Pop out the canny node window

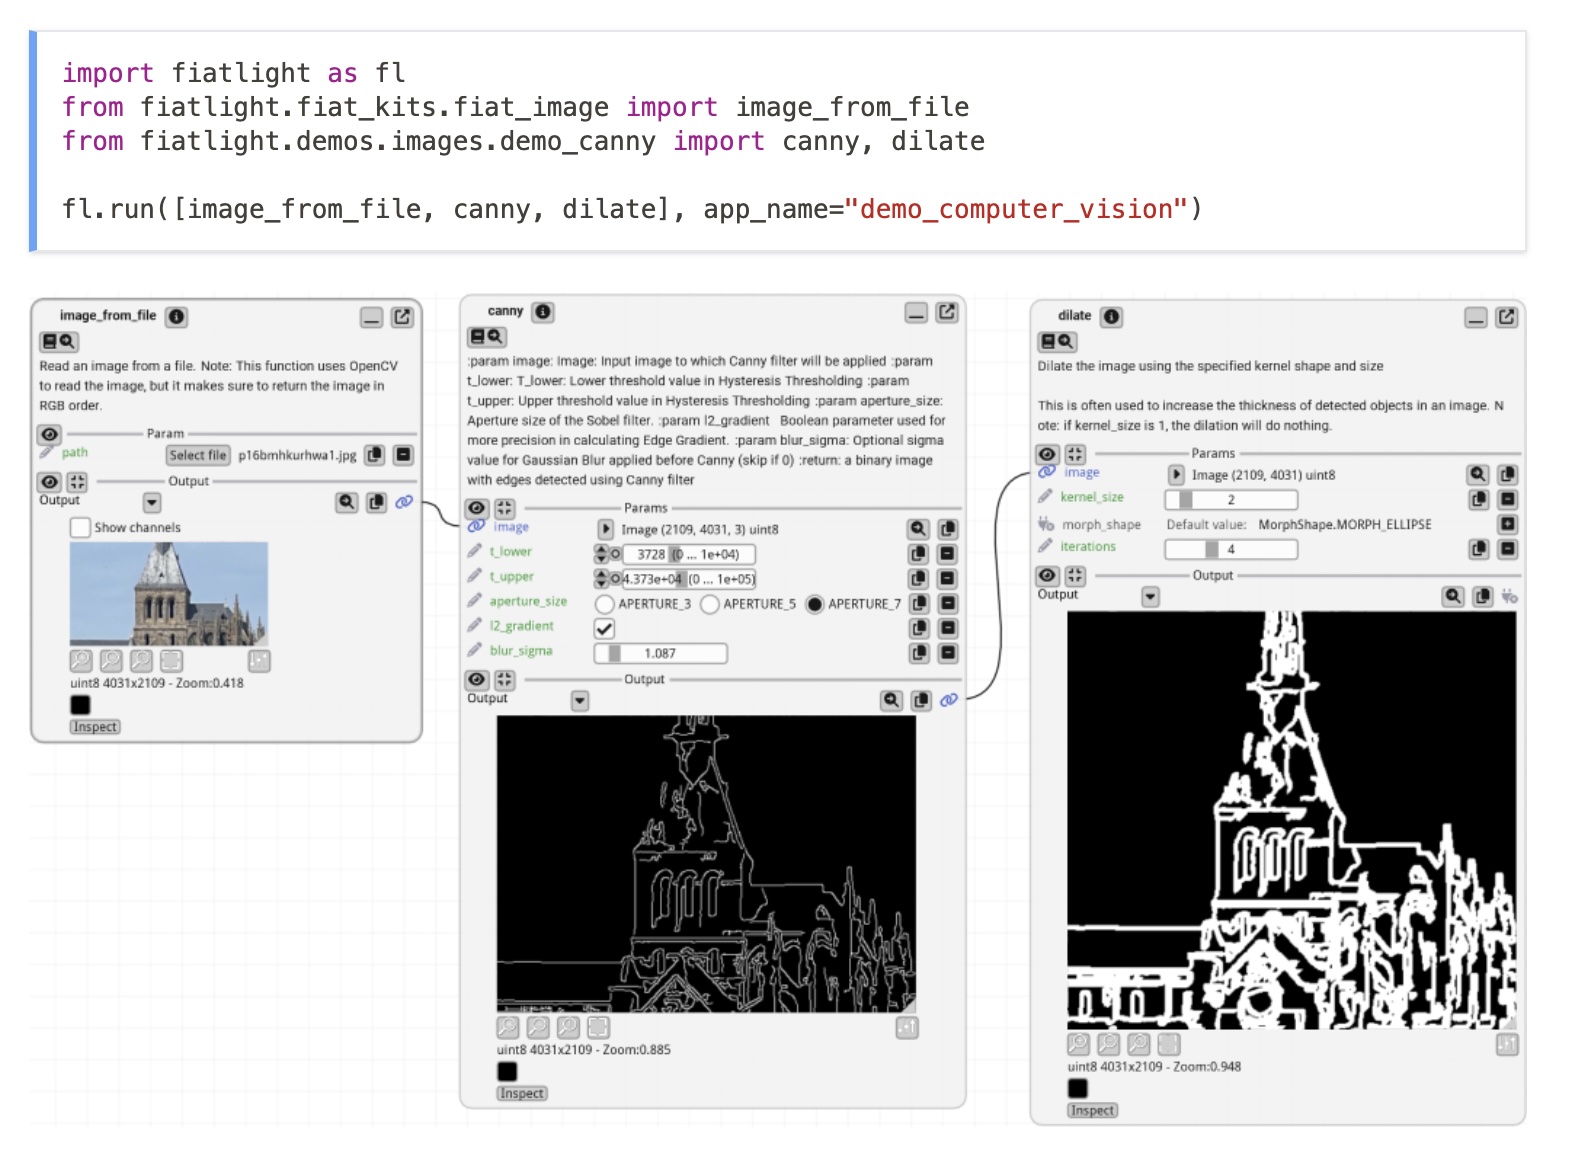[946, 313]
